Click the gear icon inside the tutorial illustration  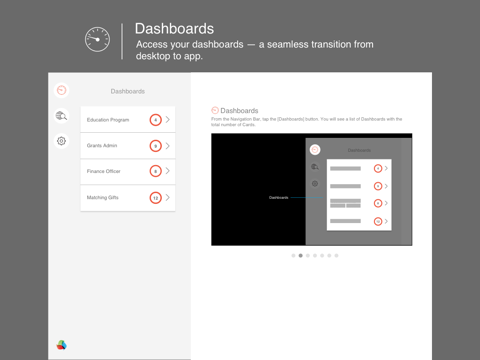click(315, 184)
